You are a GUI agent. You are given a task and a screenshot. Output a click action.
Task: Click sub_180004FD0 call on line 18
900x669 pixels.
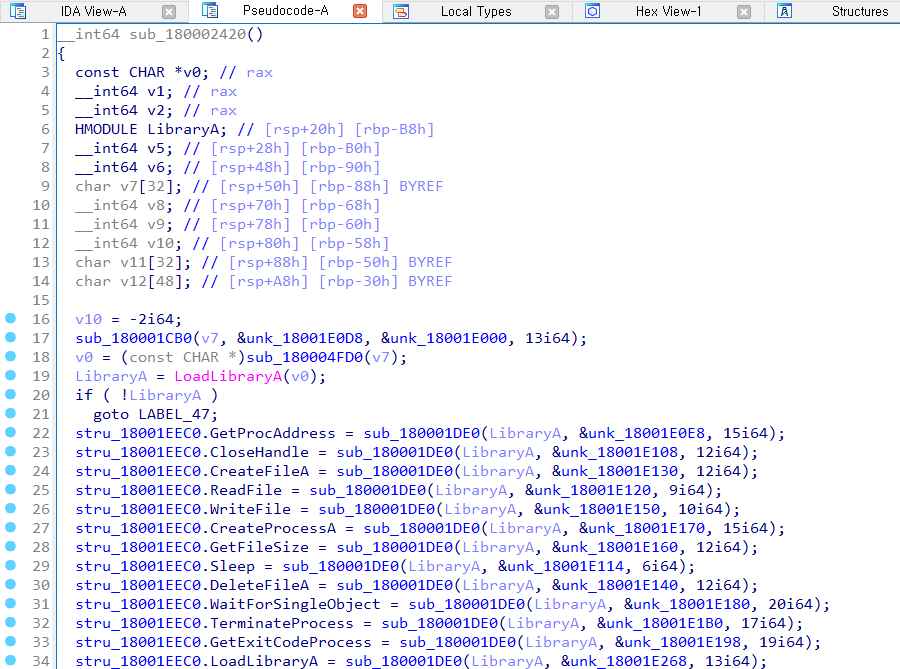(305, 357)
